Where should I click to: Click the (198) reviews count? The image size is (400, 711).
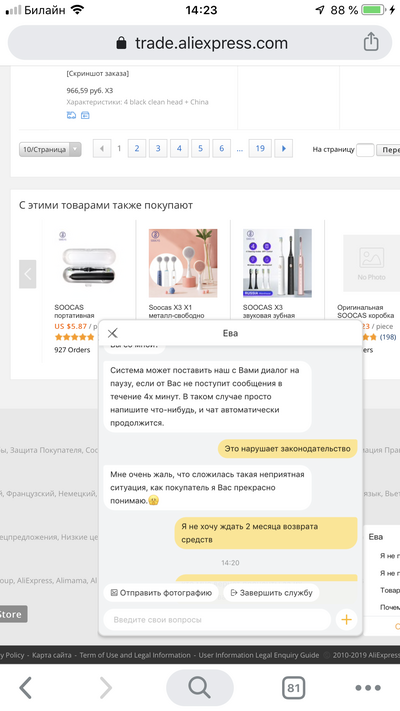click(388, 337)
